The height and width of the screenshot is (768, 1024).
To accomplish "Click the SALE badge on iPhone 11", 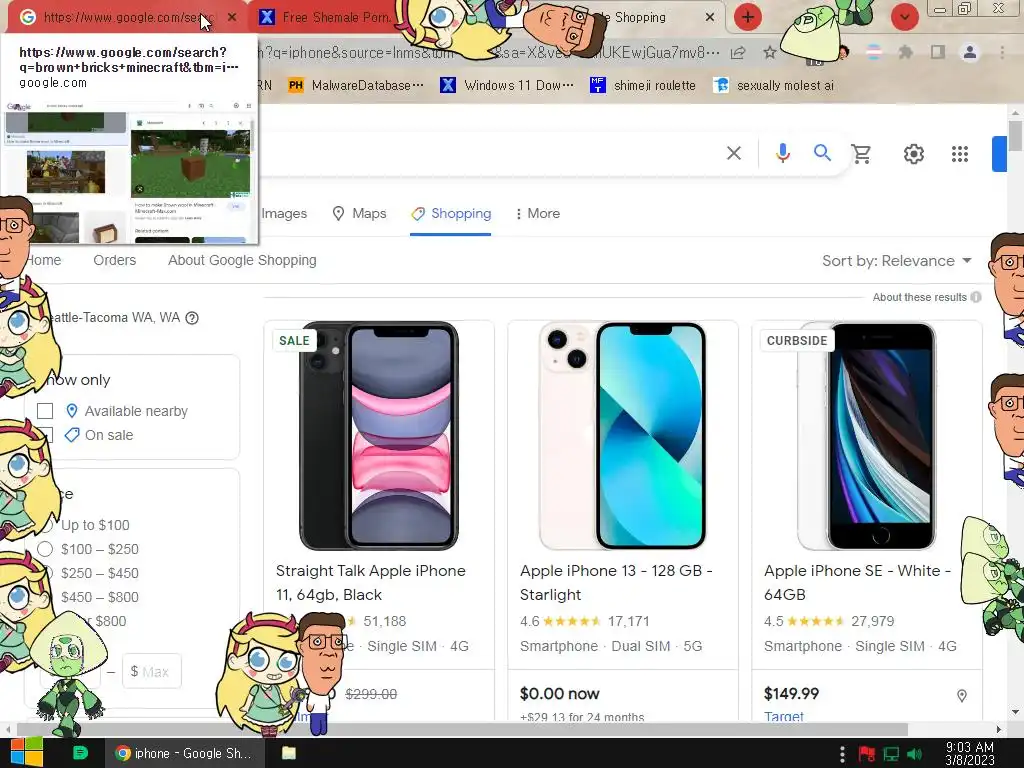I will tap(294, 340).
